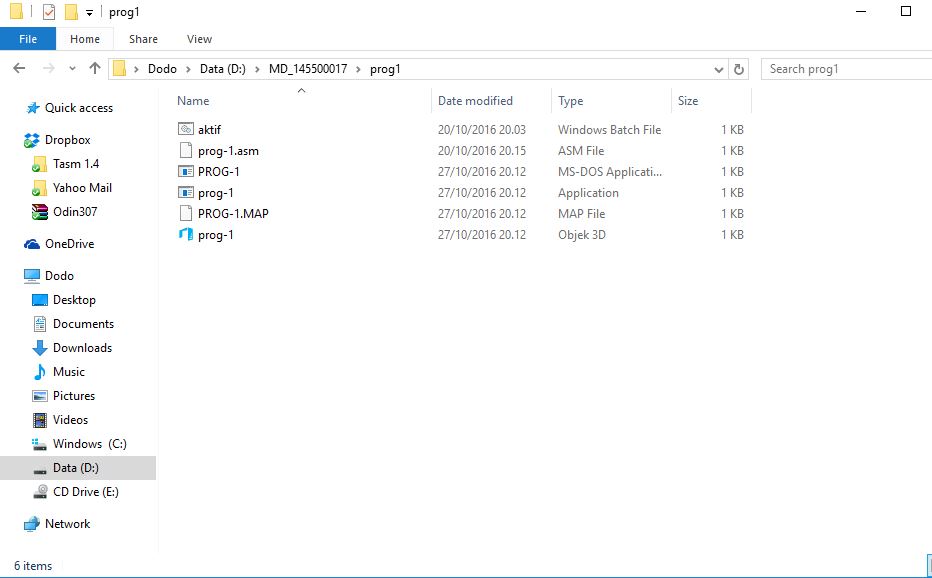Refresh the folder view

[x=738, y=69]
